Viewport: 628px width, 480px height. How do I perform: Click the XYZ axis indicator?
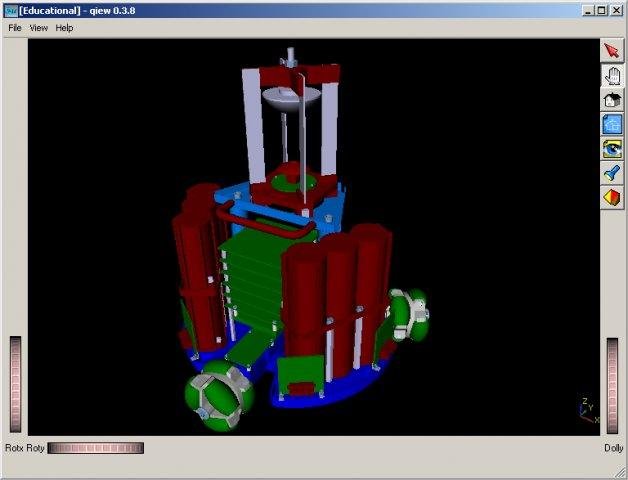589,411
